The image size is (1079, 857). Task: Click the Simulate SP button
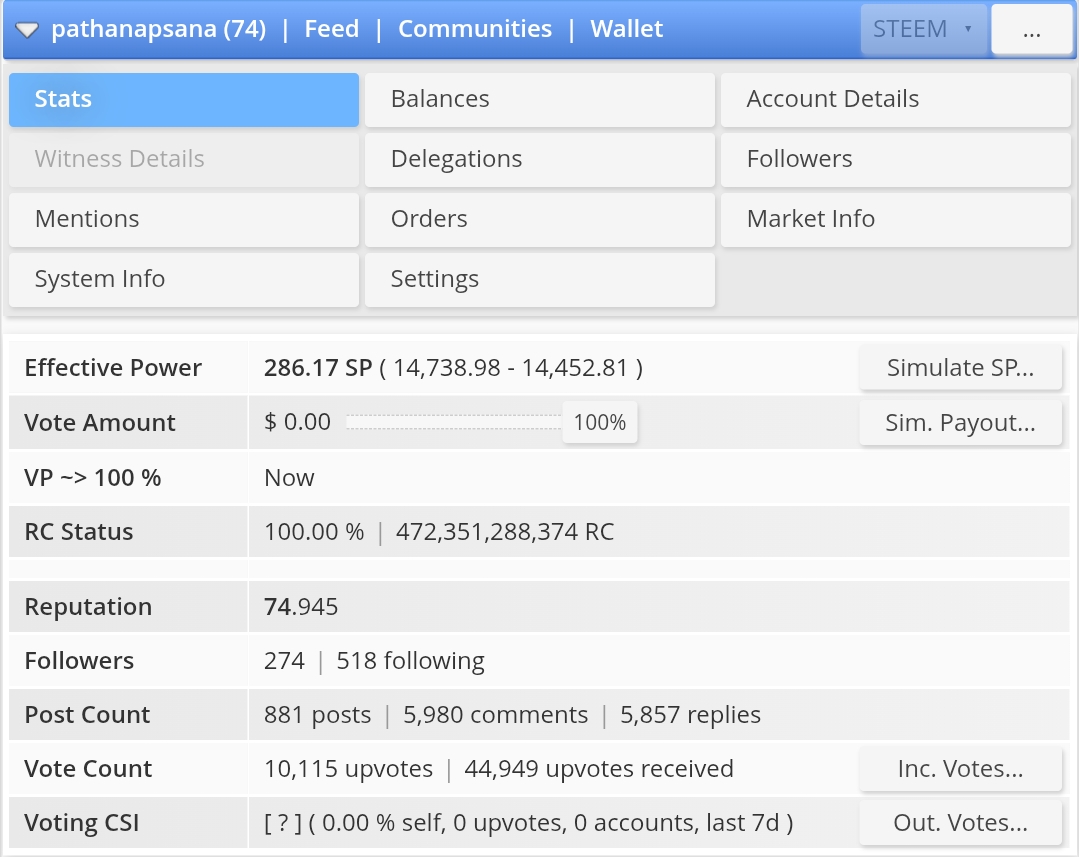coord(960,368)
